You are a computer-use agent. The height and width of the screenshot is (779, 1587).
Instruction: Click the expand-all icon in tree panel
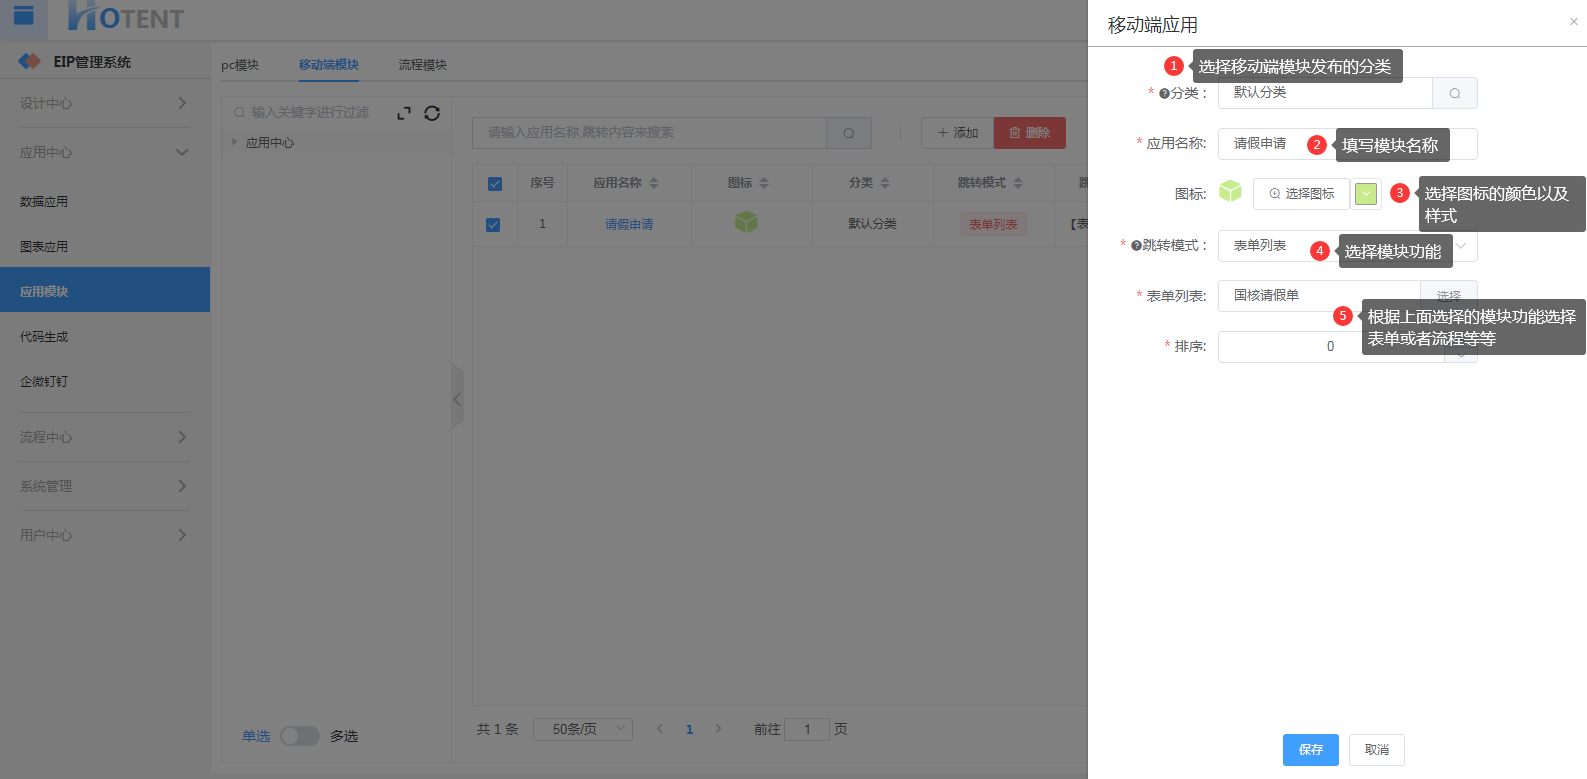pos(404,113)
